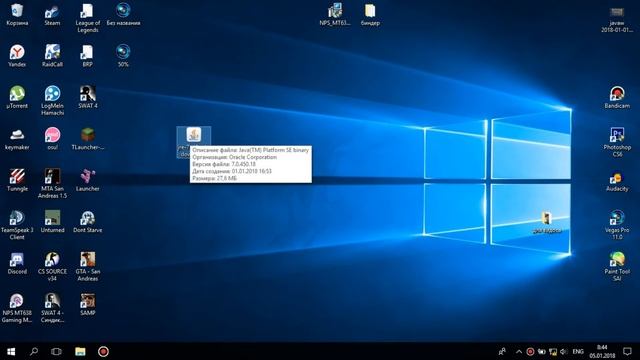640x360 pixels.
Task: Select the LogMeIn Hamachi icon
Action: click(52, 100)
